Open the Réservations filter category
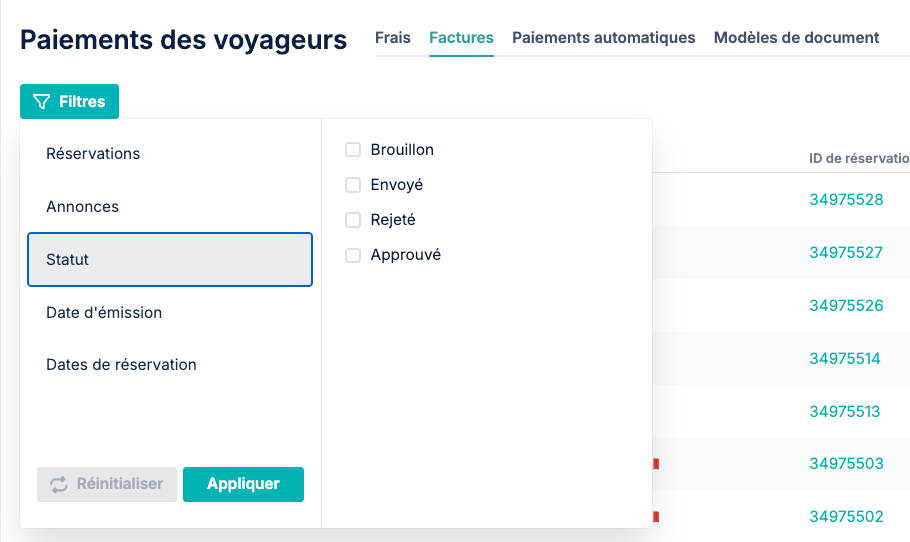The image size is (910, 542). [x=170, y=154]
